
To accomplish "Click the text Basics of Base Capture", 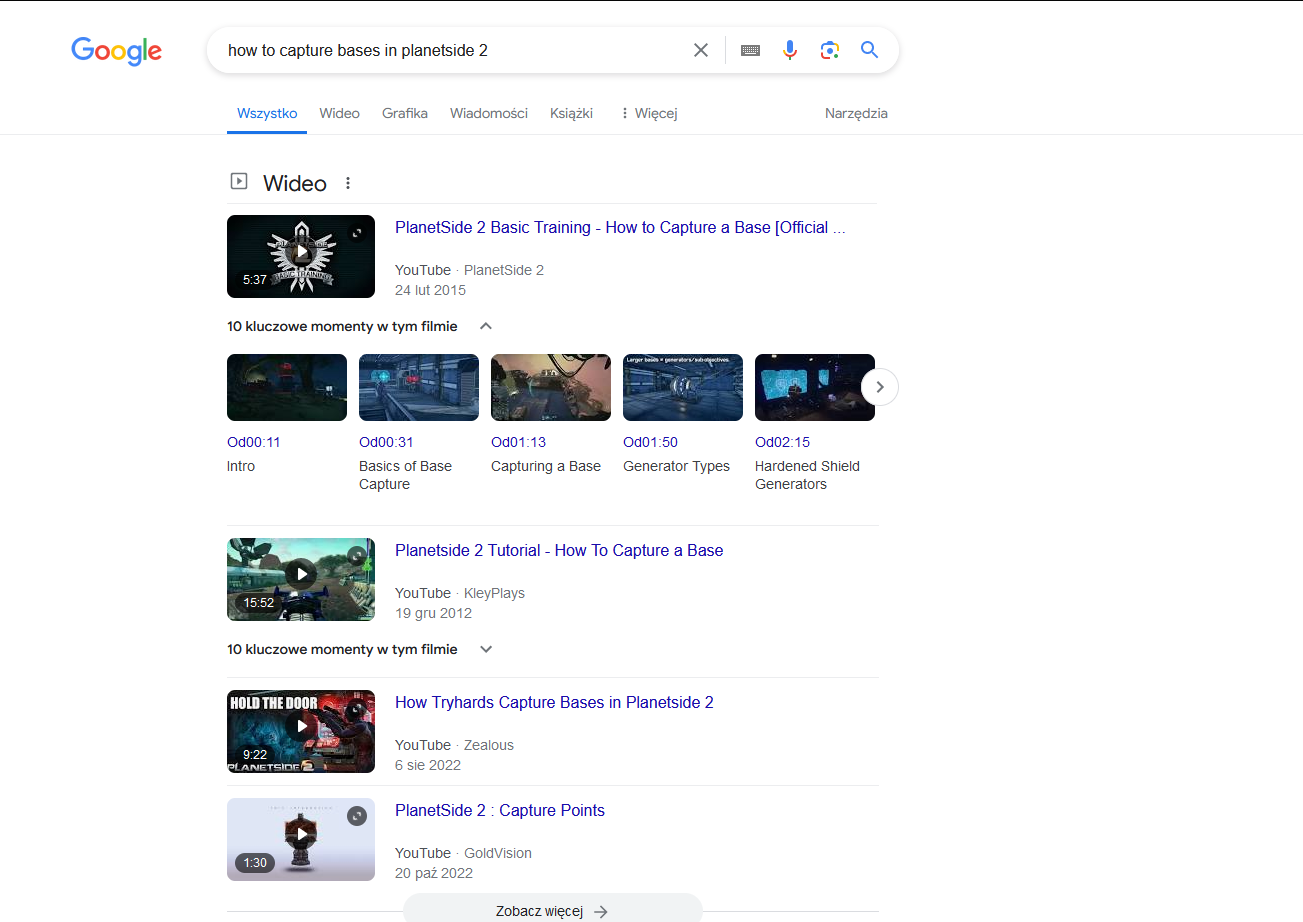I will tap(405, 475).
